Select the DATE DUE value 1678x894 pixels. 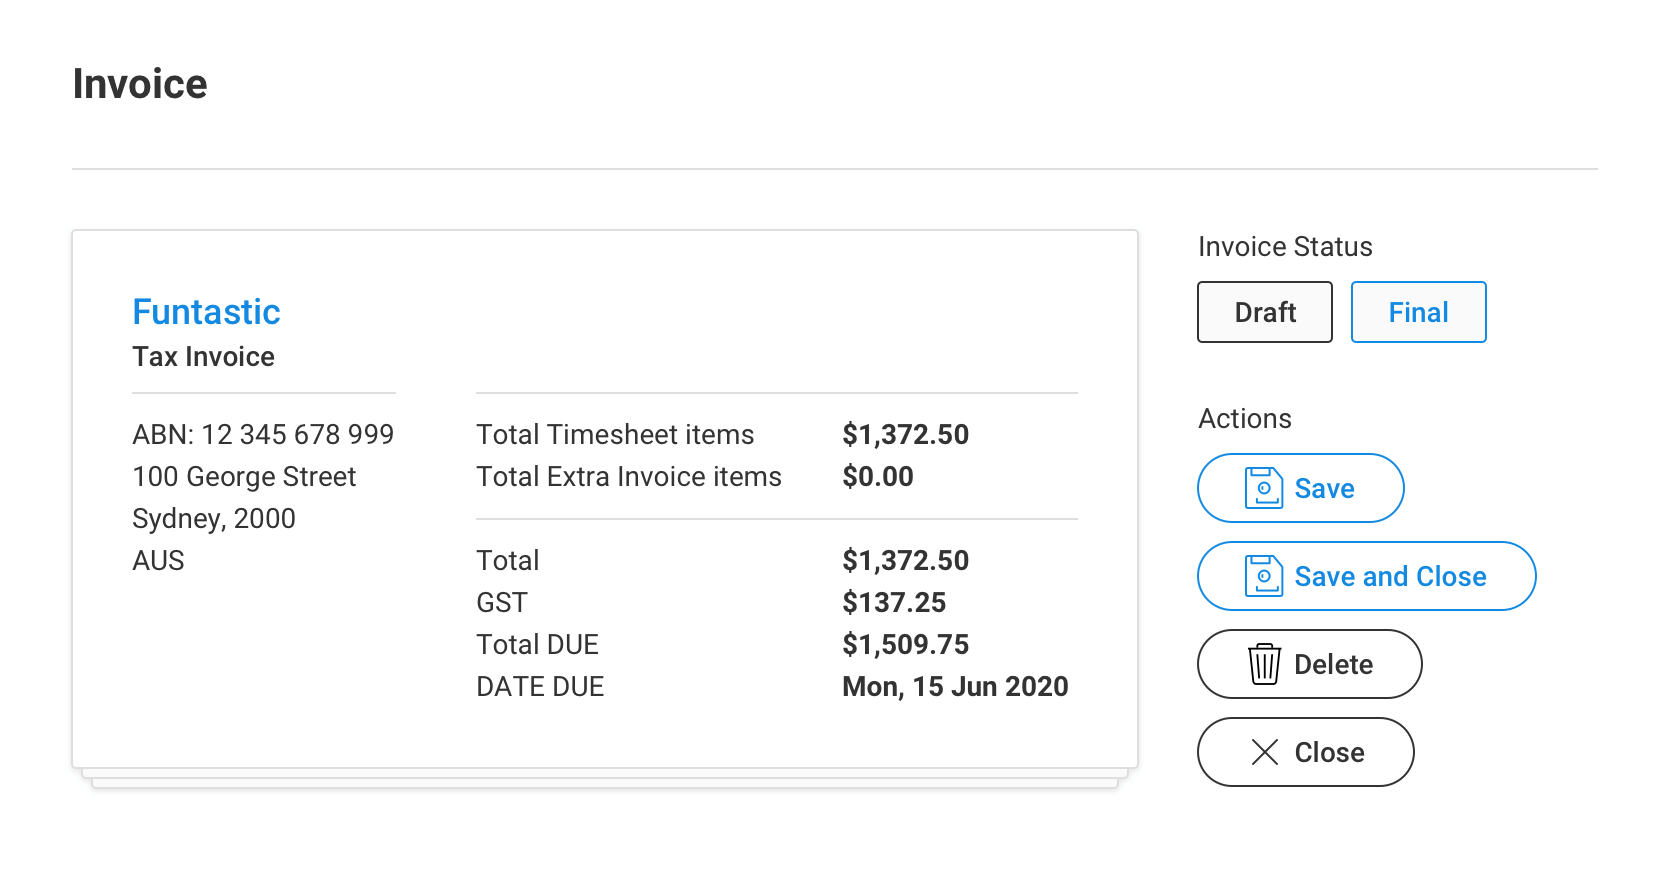(955, 686)
